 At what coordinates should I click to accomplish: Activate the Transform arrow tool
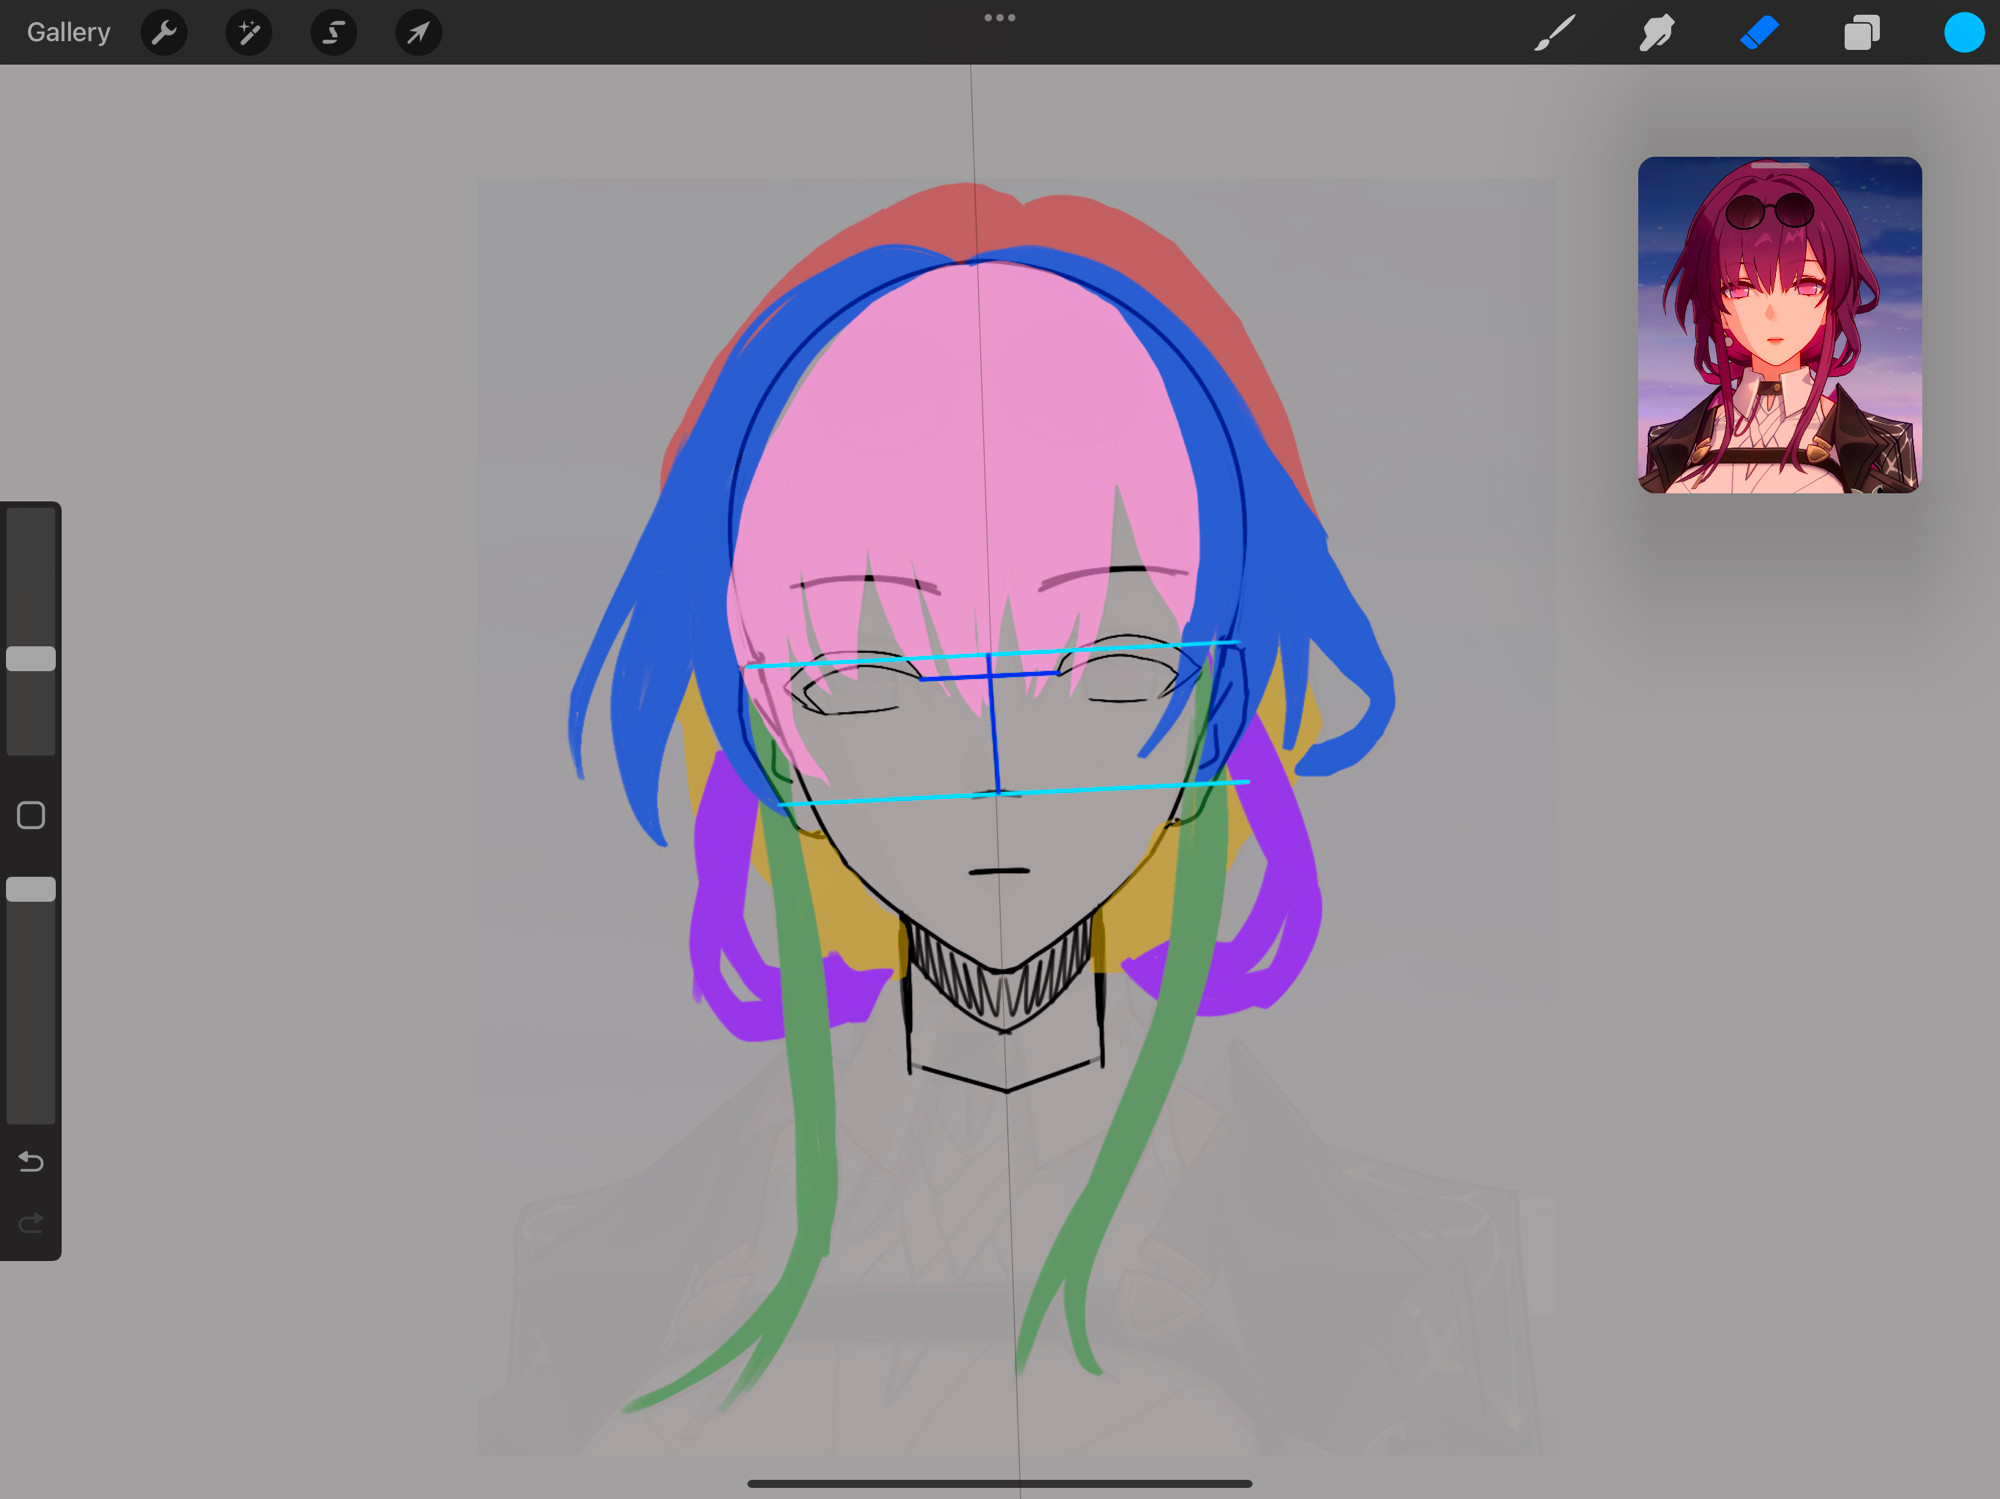[x=418, y=33]
